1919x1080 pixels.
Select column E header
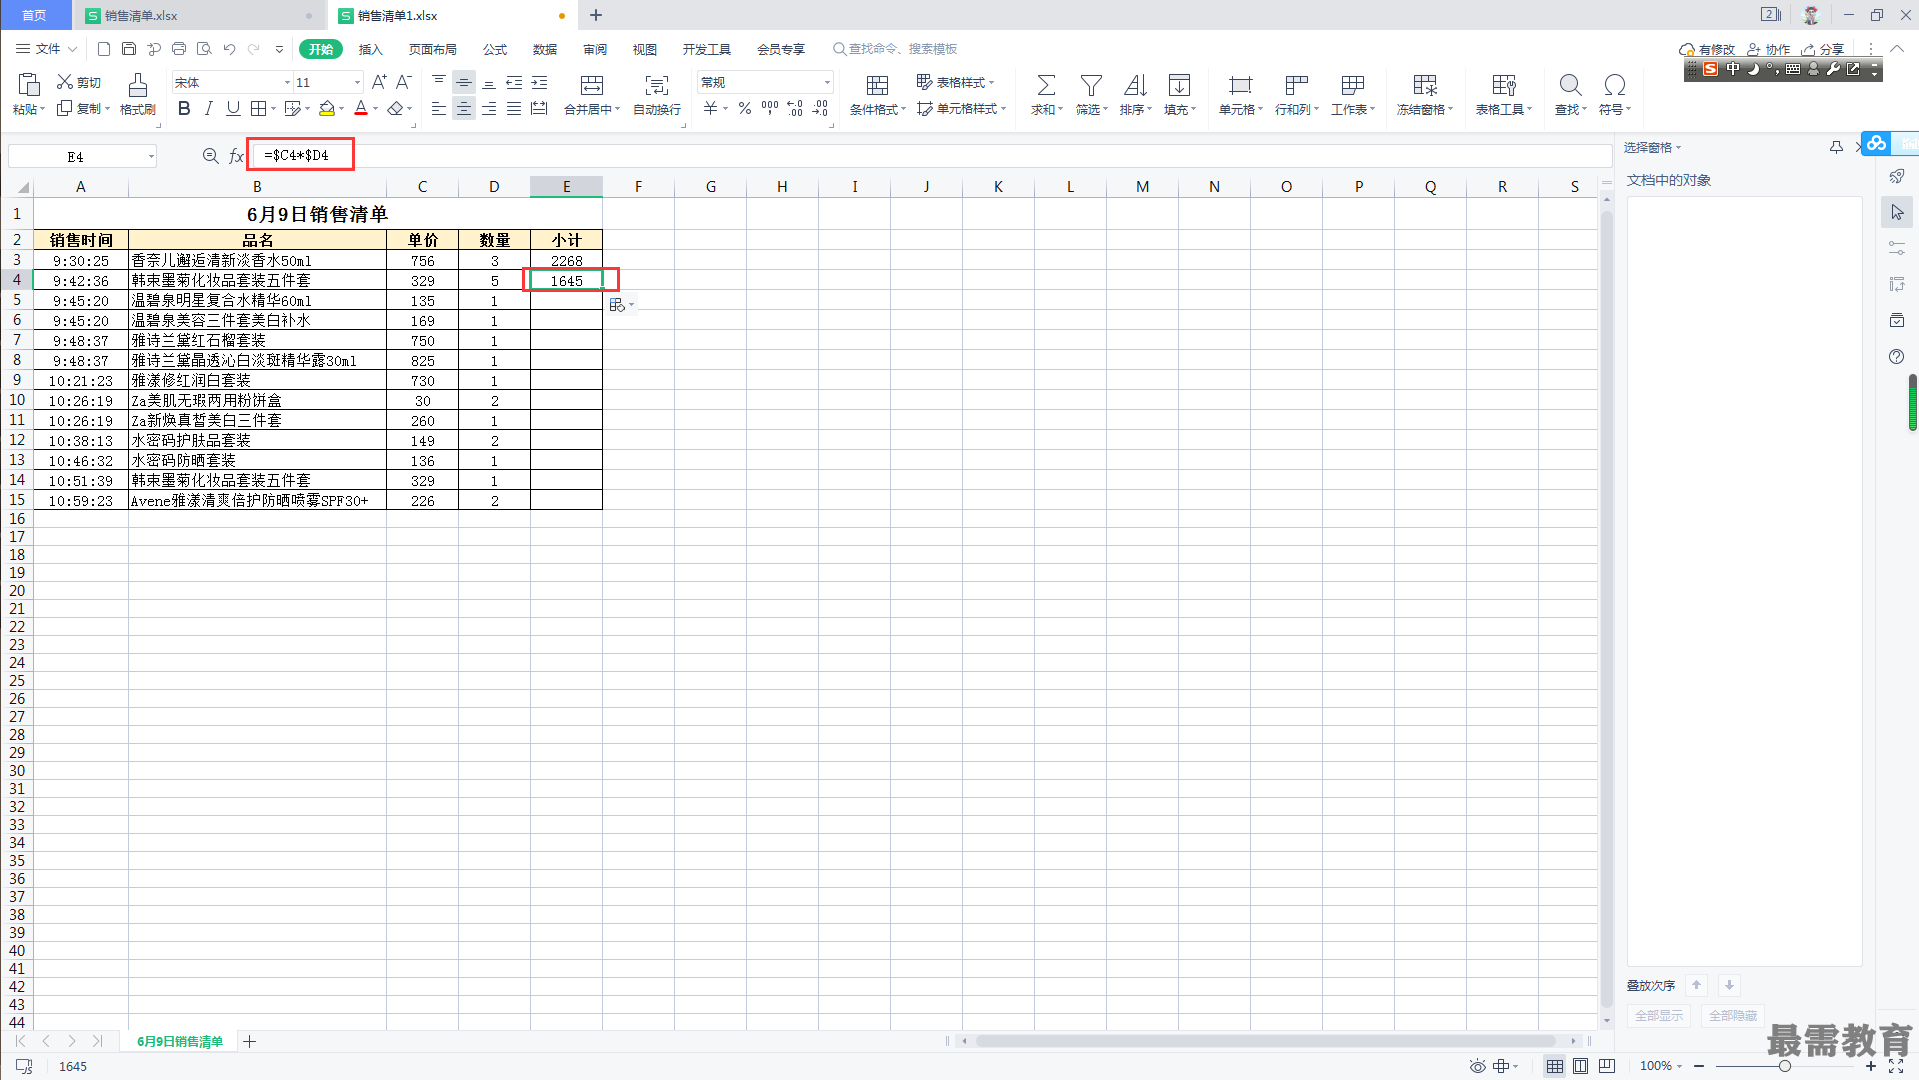tap(566, 187)
